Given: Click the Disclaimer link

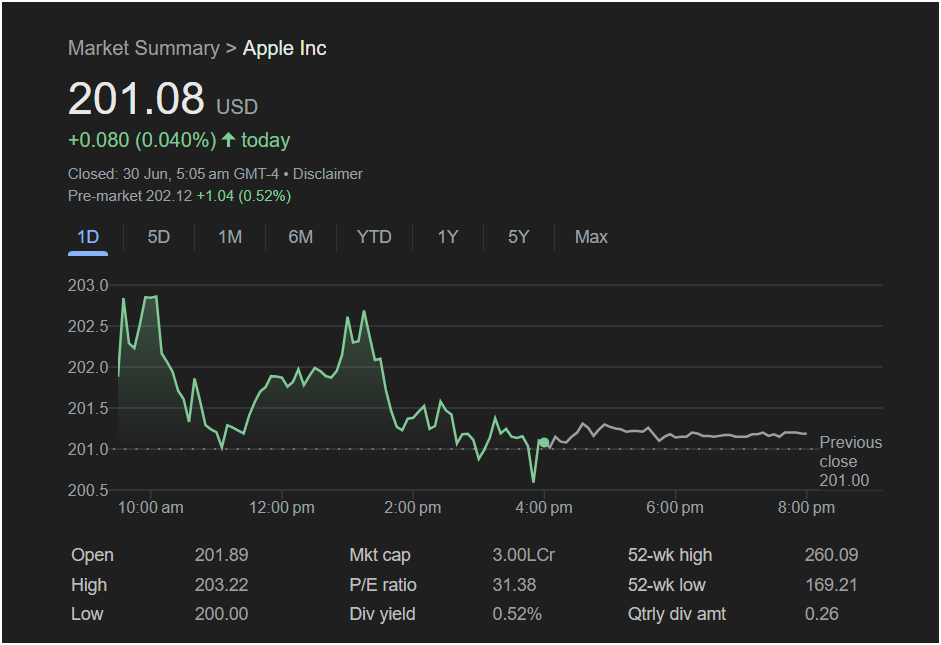Looking at the screenshot, I should (x=328, y=174).
